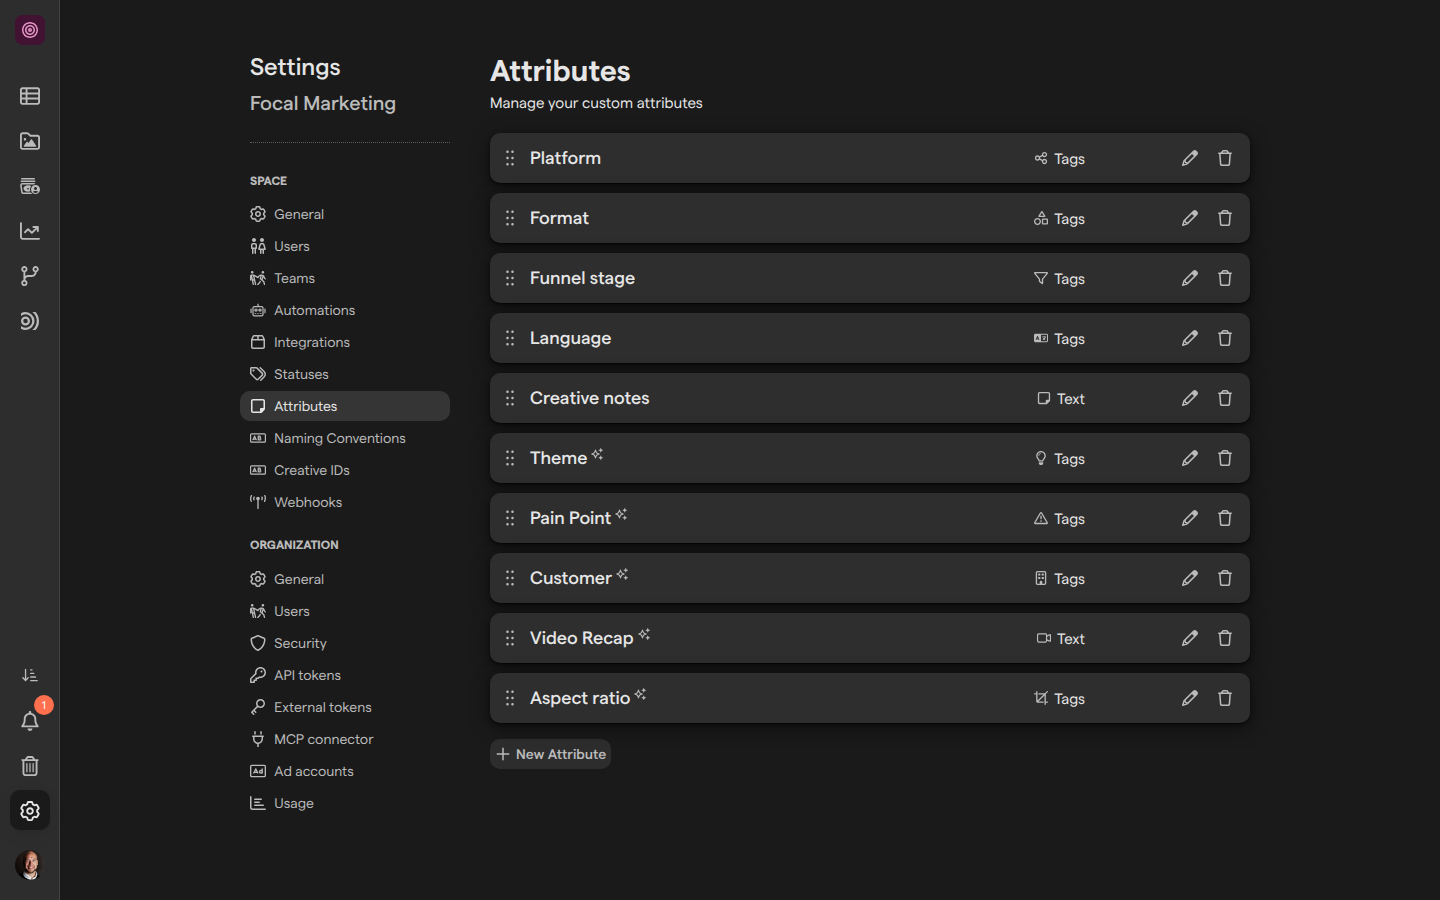Open Integrations settings
This screenshot has height=900, width=1440.
[345, 342]
